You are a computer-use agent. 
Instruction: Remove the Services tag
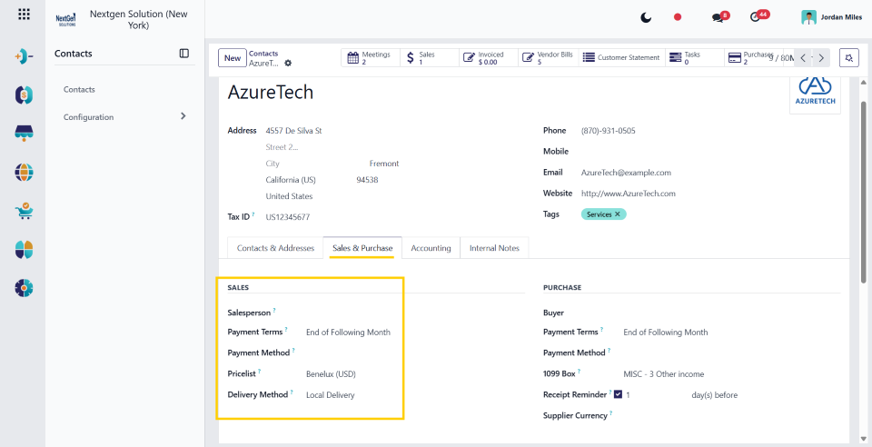click(x=617, y=215)
